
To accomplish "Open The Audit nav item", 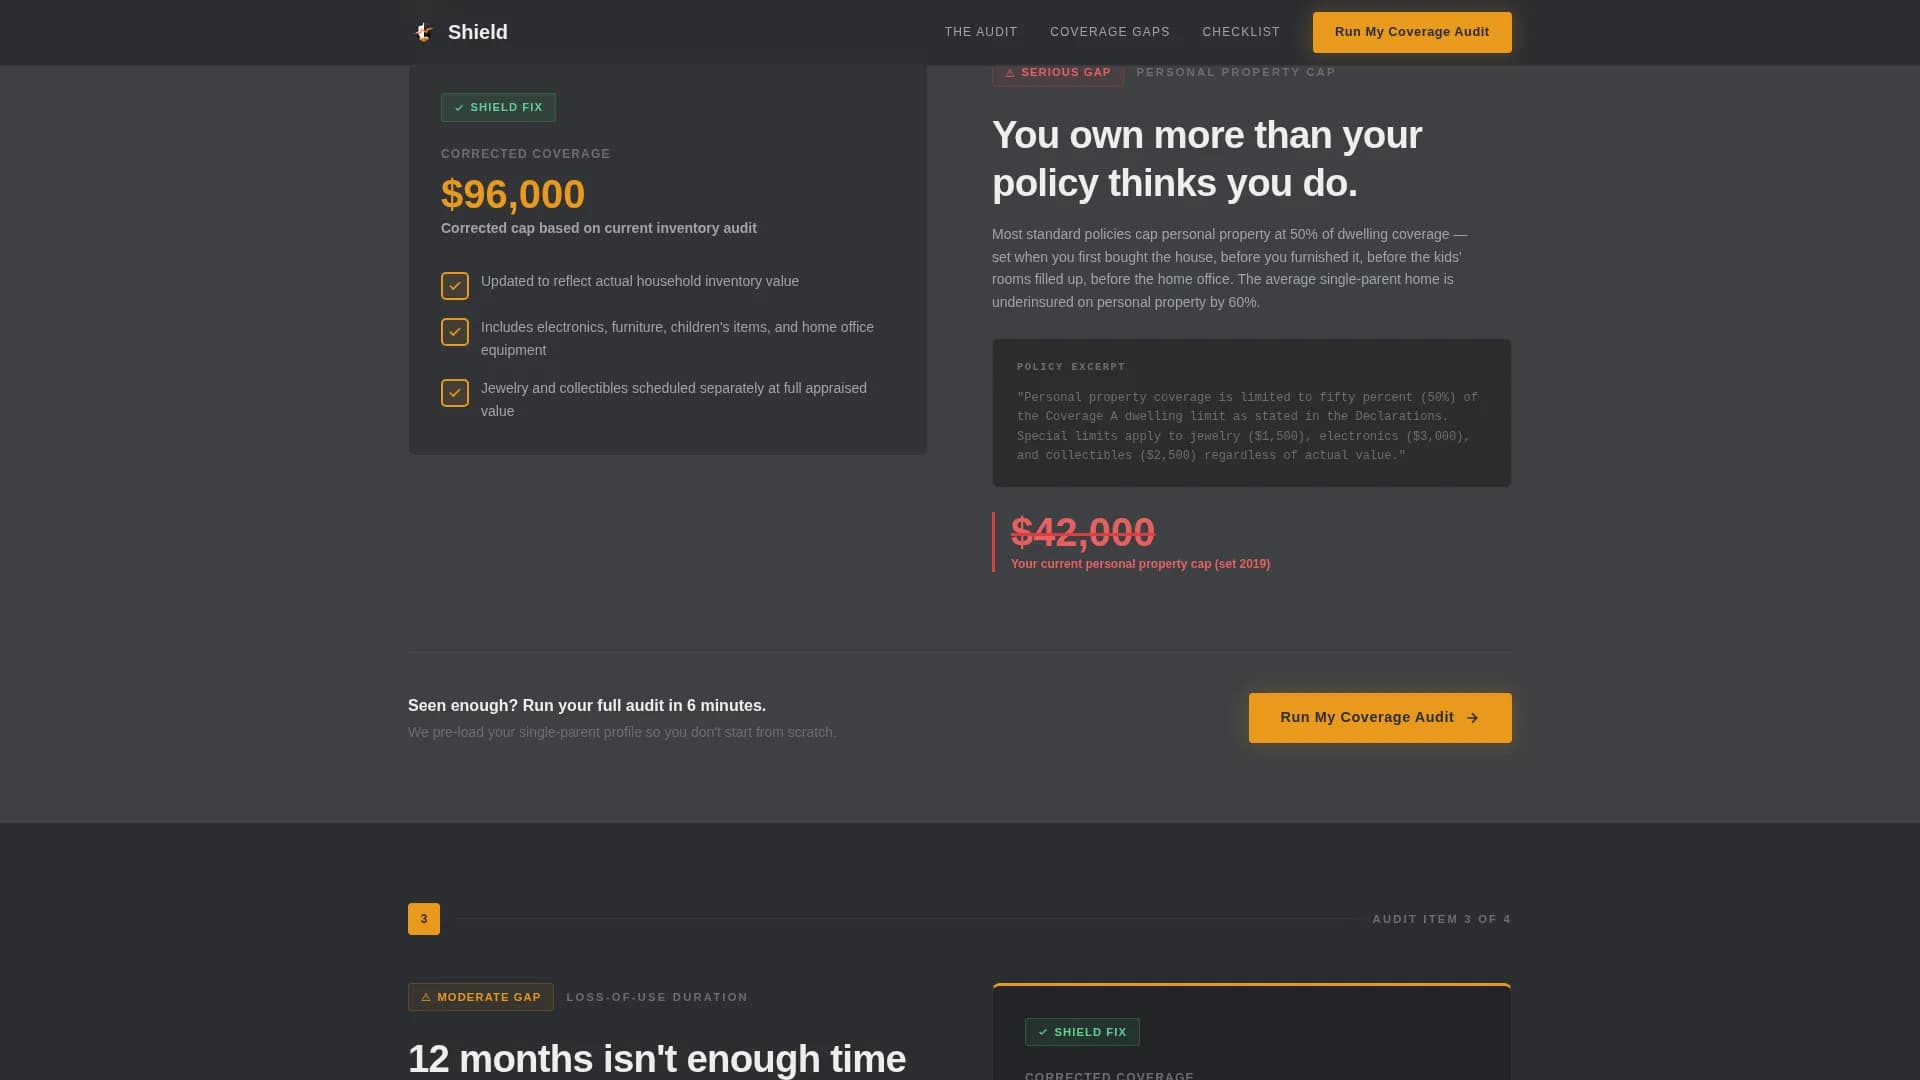I will 981,32.
